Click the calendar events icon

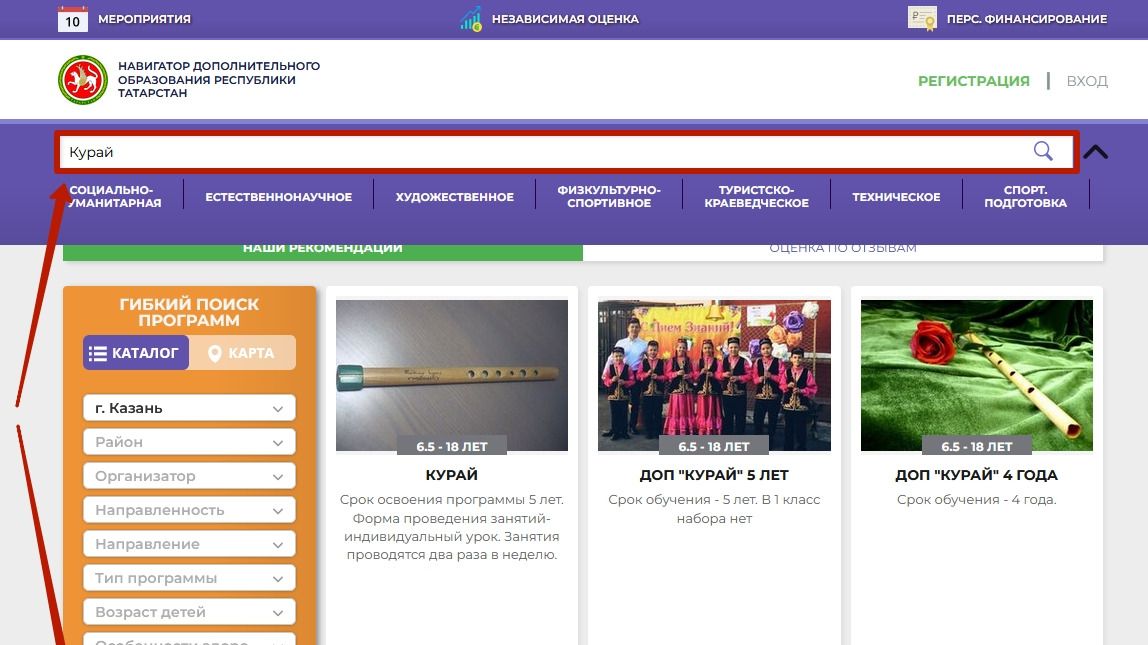click(73, 19)
